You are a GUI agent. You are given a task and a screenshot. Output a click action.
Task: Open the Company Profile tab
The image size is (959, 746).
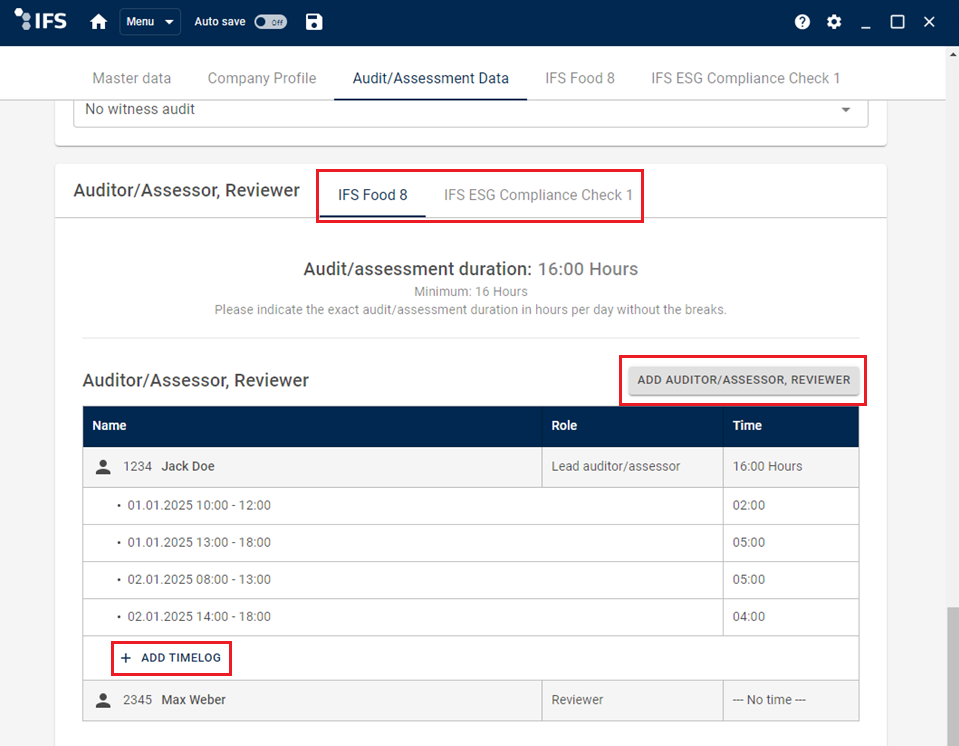point(262,78)
